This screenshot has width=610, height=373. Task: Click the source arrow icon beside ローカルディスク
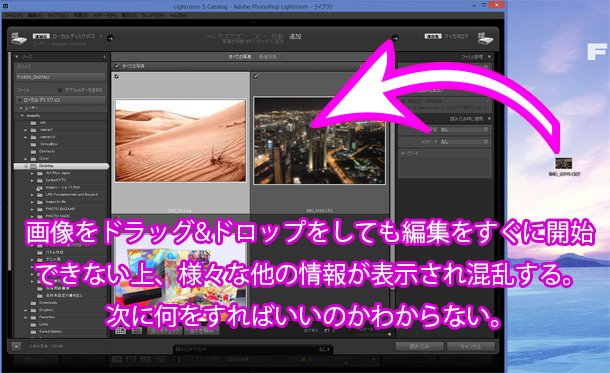click(110, 38)
